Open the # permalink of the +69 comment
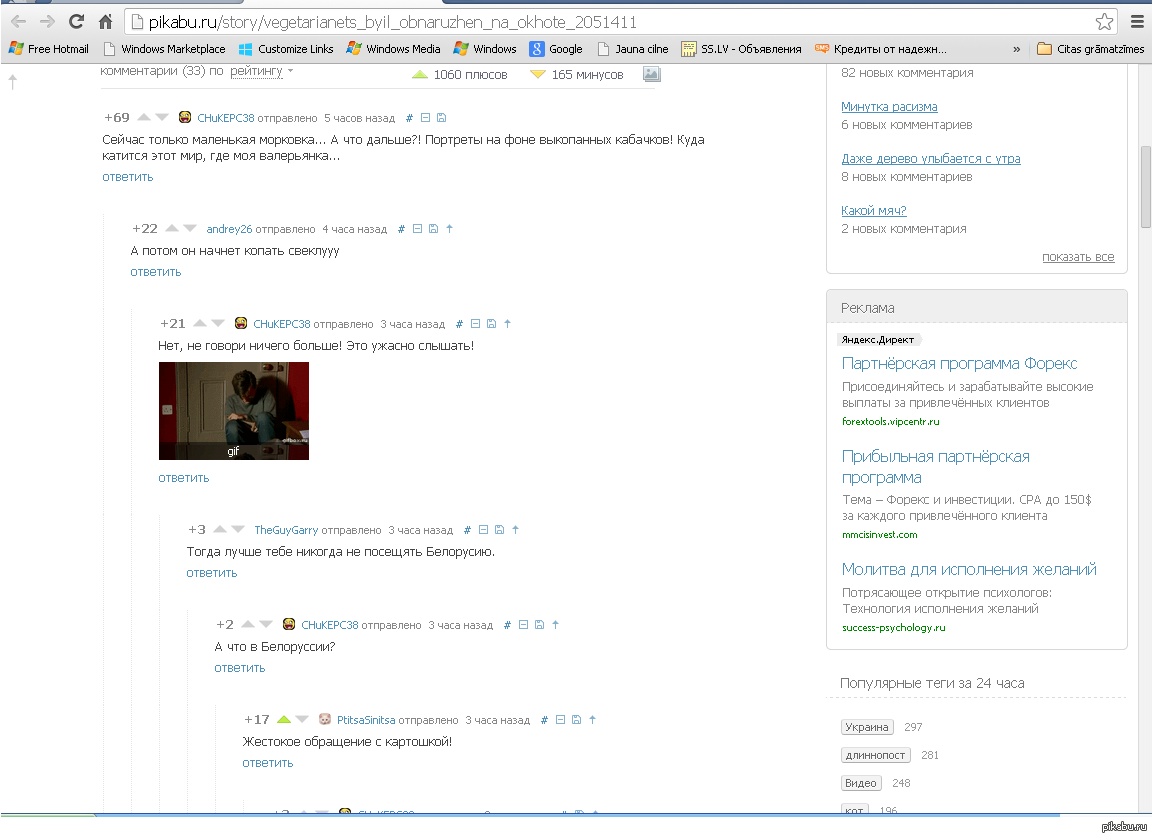 pos(409,118)
